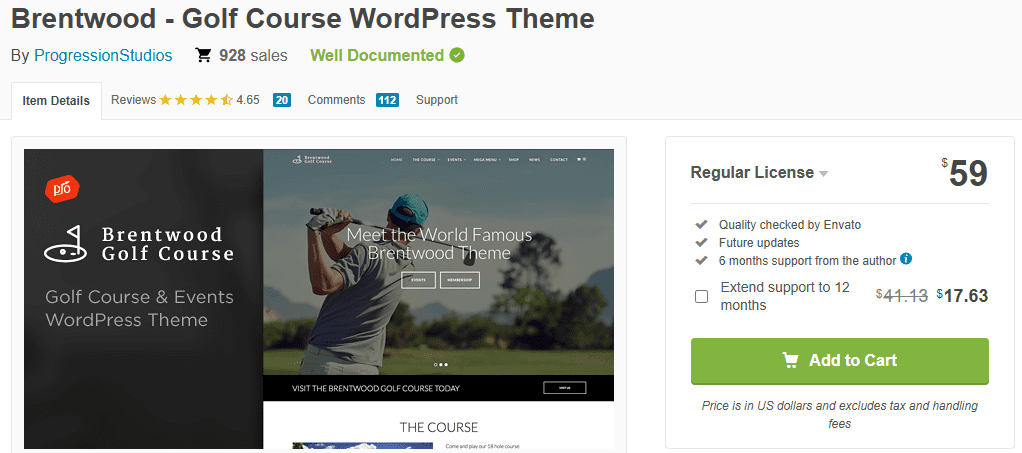Click the cart icon in the preview's navigation menu
1022x453 pixels.
[x=579, y=159]
